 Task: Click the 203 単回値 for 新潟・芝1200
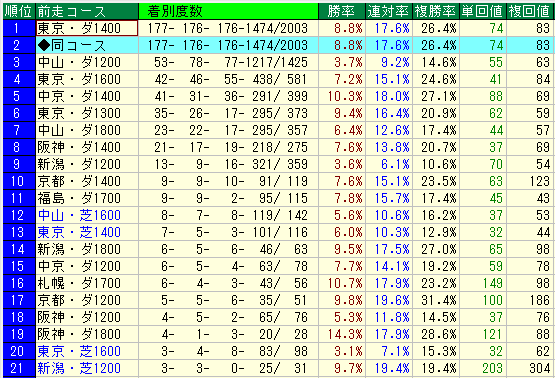coord(483,368)
